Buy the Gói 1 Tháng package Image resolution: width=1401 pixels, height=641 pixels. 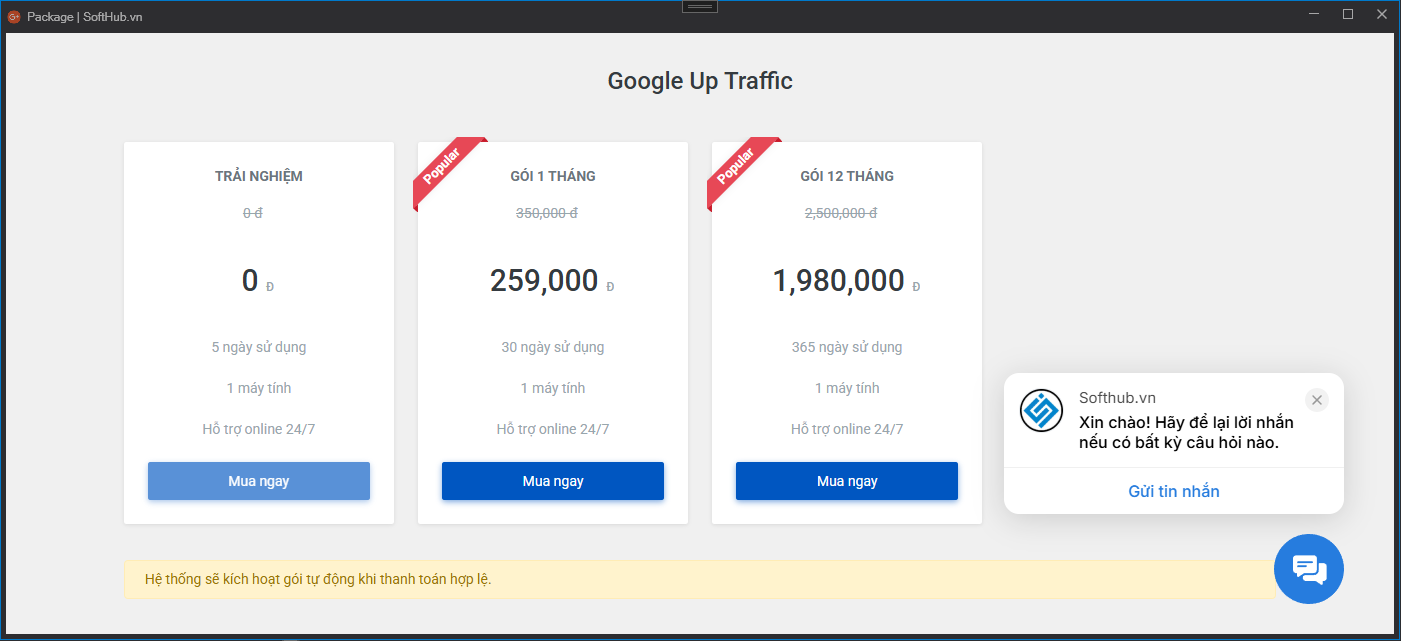coord(553,481)
